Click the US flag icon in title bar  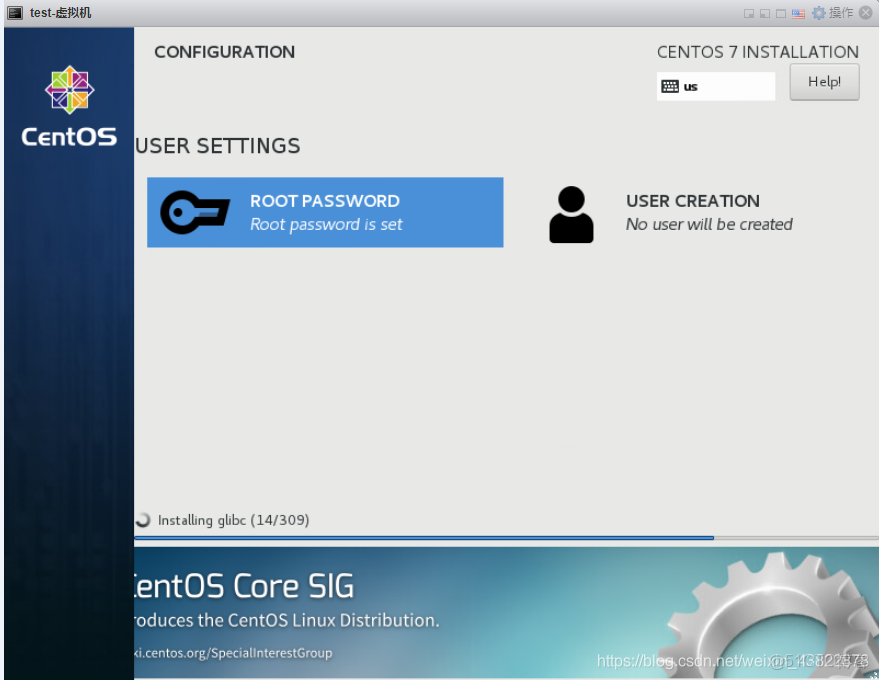pyautogui.click(x=798, y=13)
